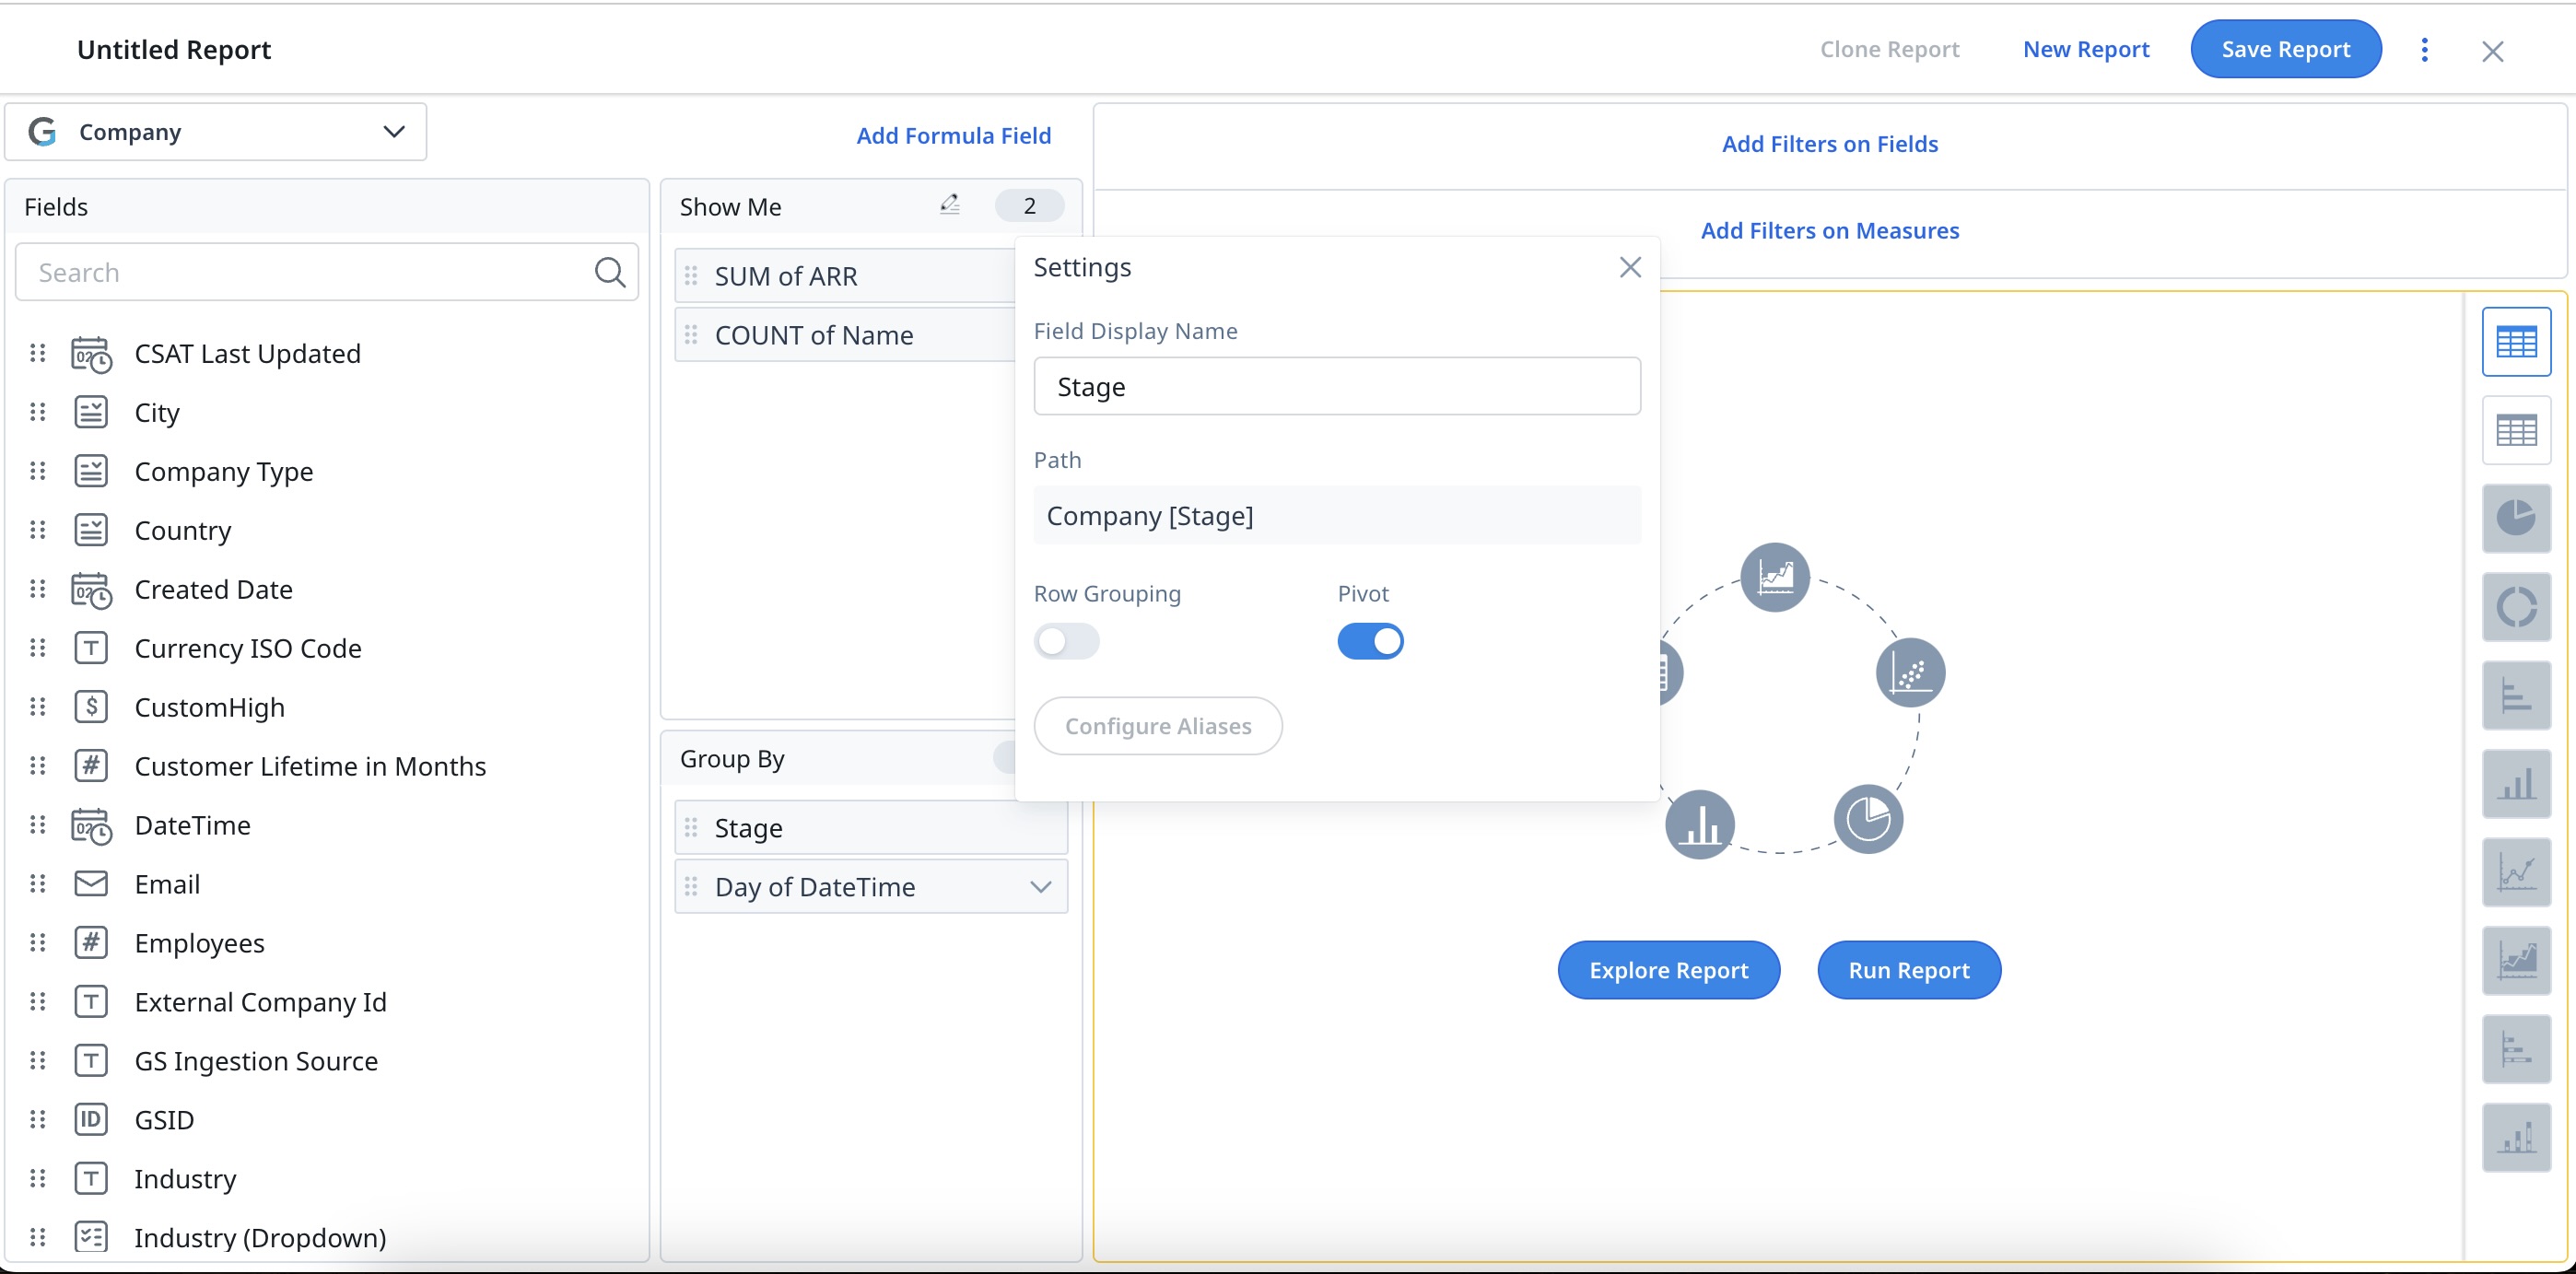Click the number icon of Employees field

[x=91, y=943]
